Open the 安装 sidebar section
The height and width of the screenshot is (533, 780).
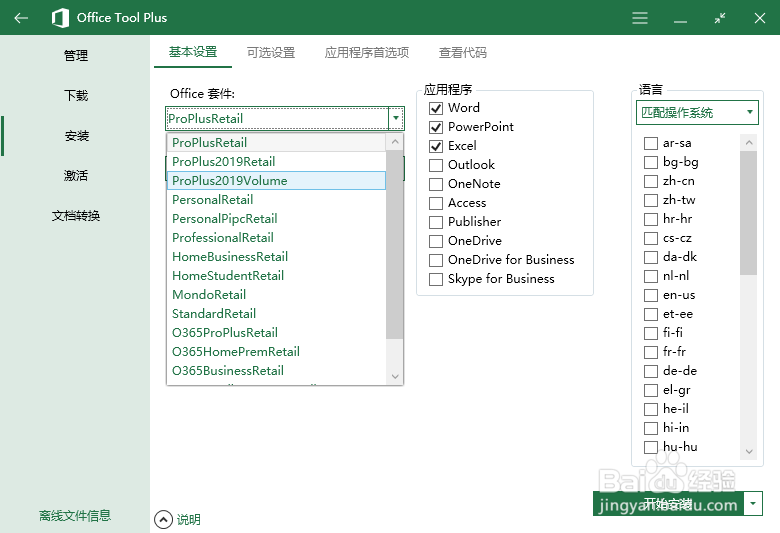tap(76, 135)
